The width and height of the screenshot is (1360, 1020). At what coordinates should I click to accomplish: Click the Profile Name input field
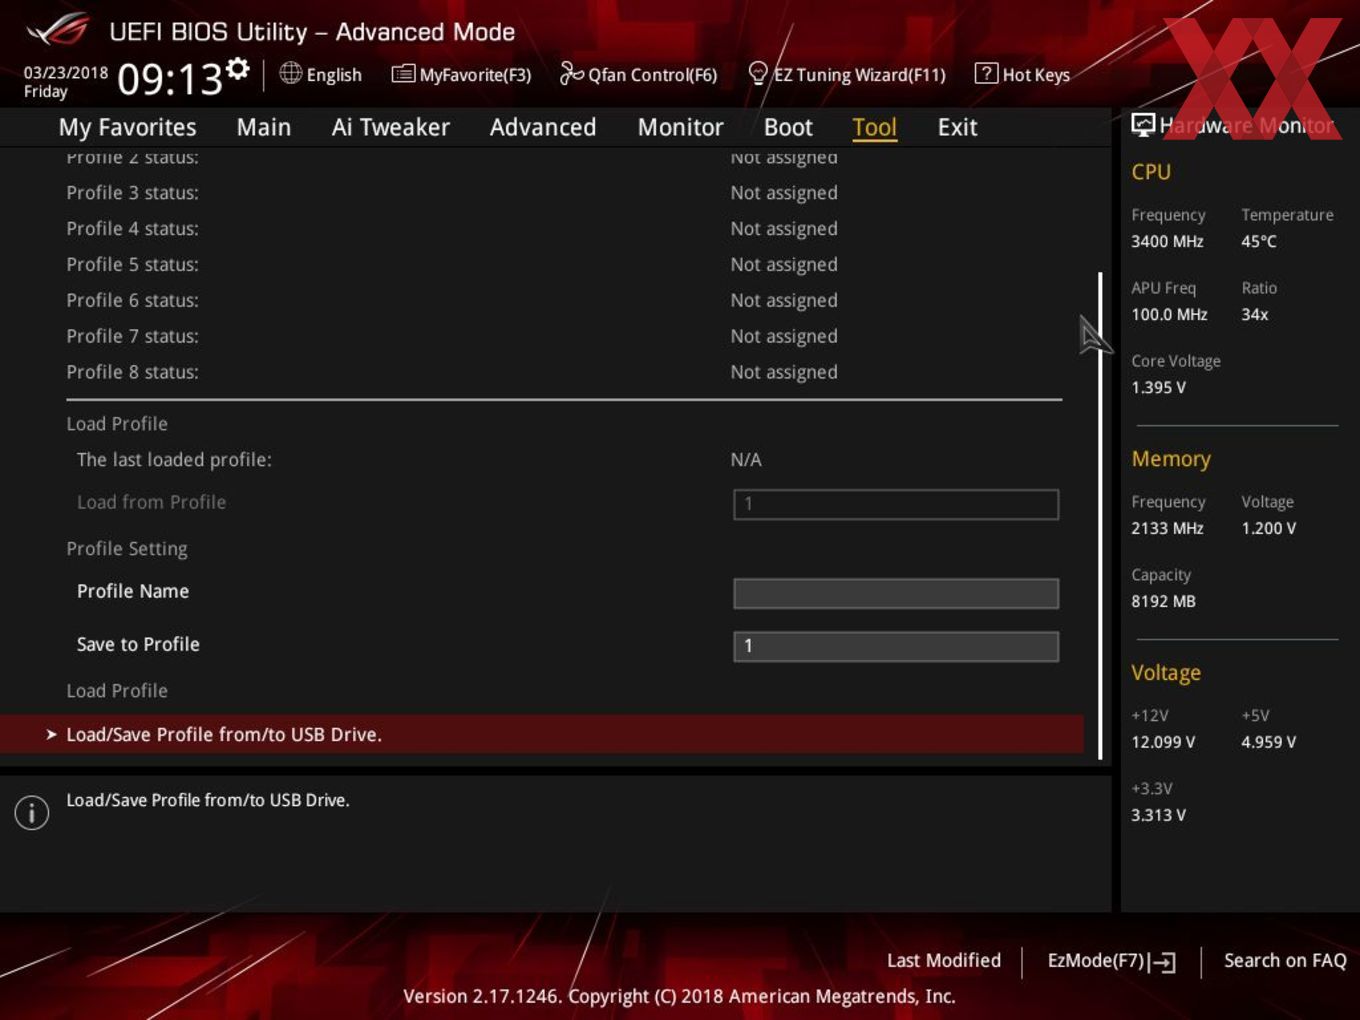pos(896,593)
